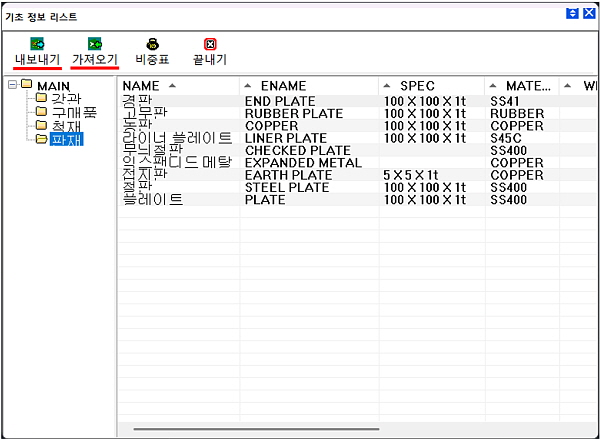Collapse the MAIN tree node
The image size is (600, 439).
(x=13, y=85)
